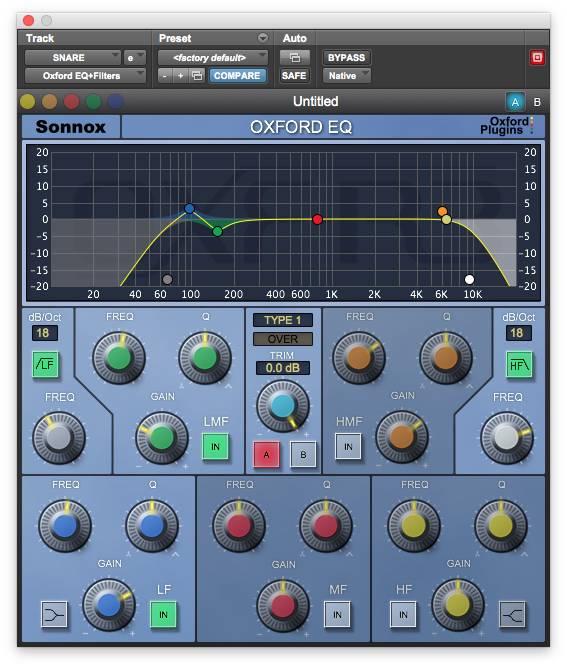
Task: Switch to plugin state A in header
Action: pos(515,102)
